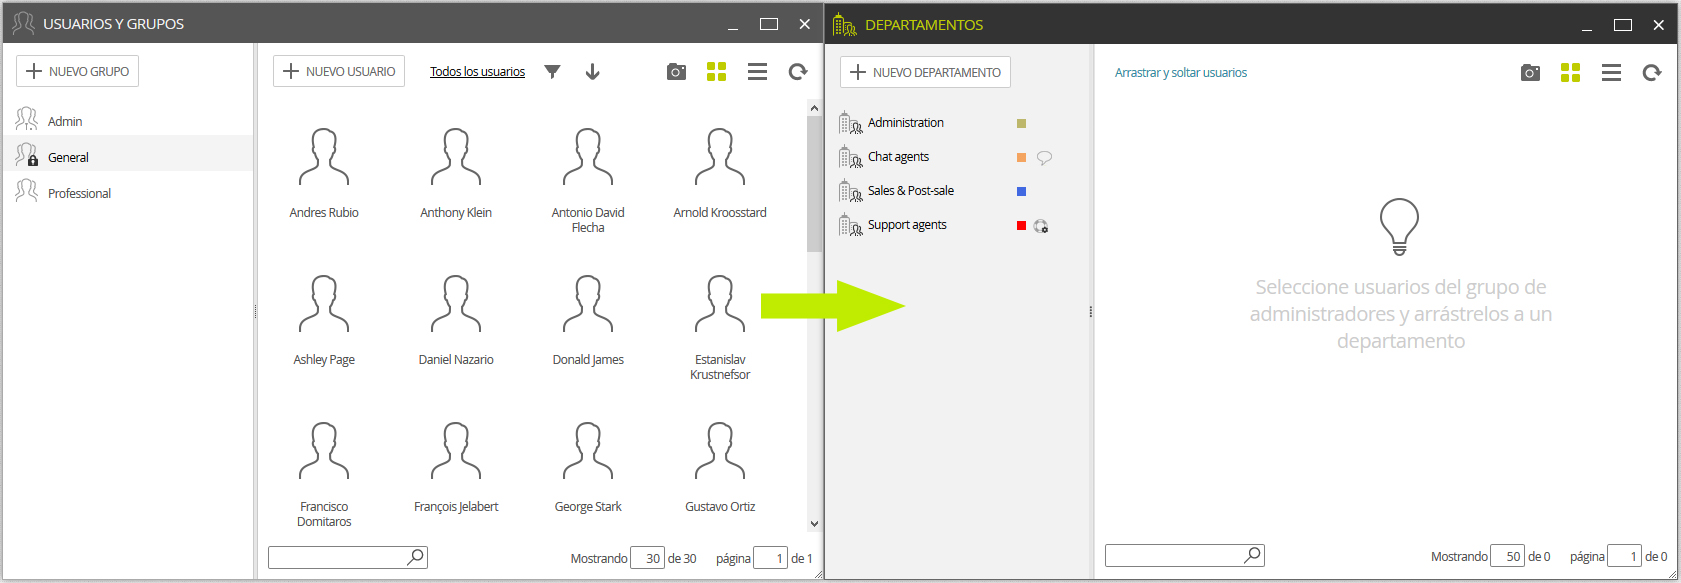Refresh the departments panel
Screen dimensions: 1681x583
click(x=1651, y=72)
